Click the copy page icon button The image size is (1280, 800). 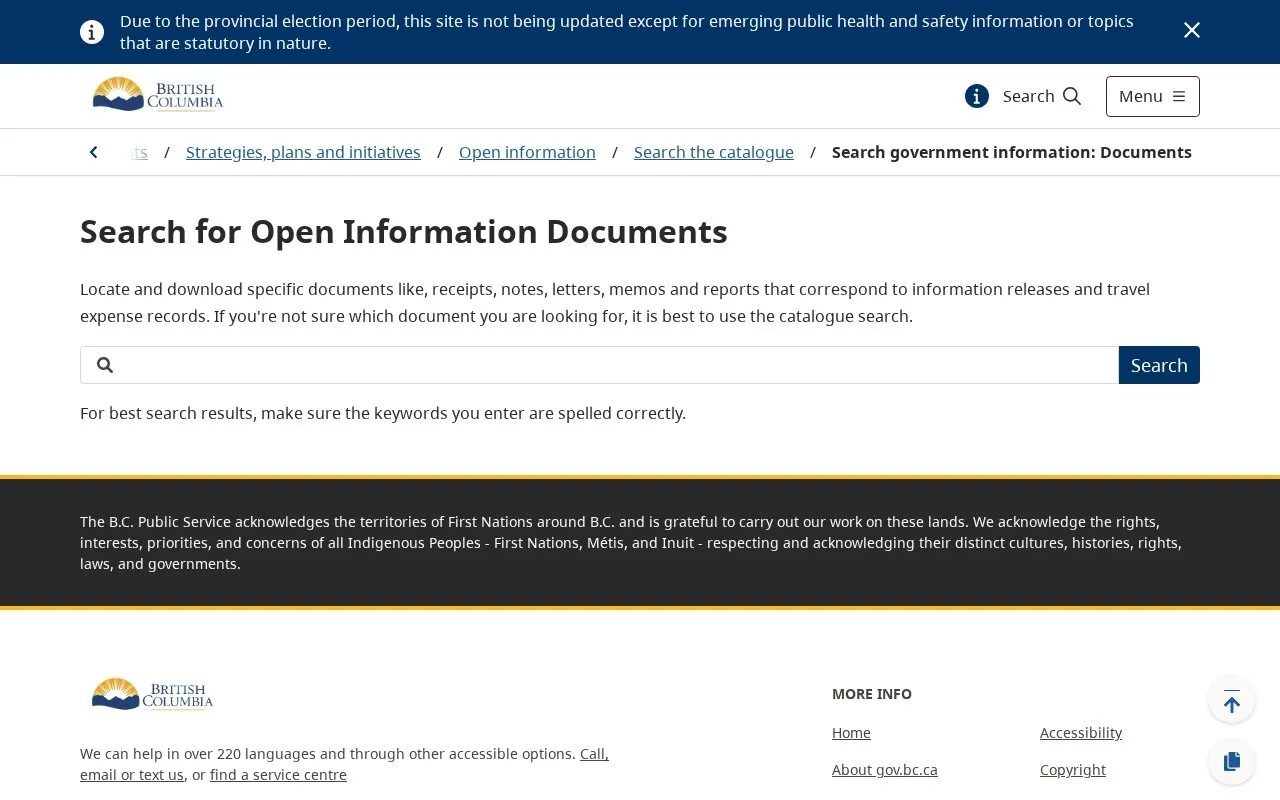(1232, 761)
